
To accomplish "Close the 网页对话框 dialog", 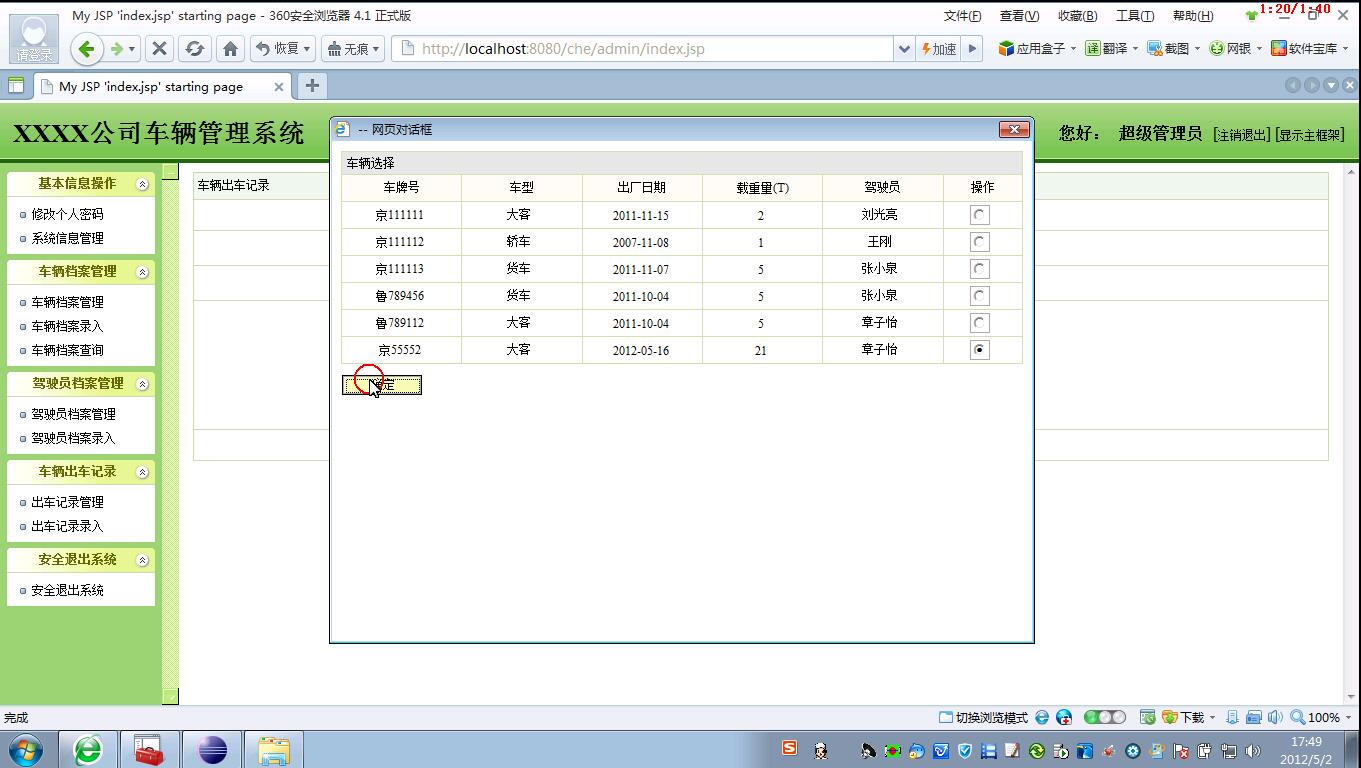I will click(1014, 129).
